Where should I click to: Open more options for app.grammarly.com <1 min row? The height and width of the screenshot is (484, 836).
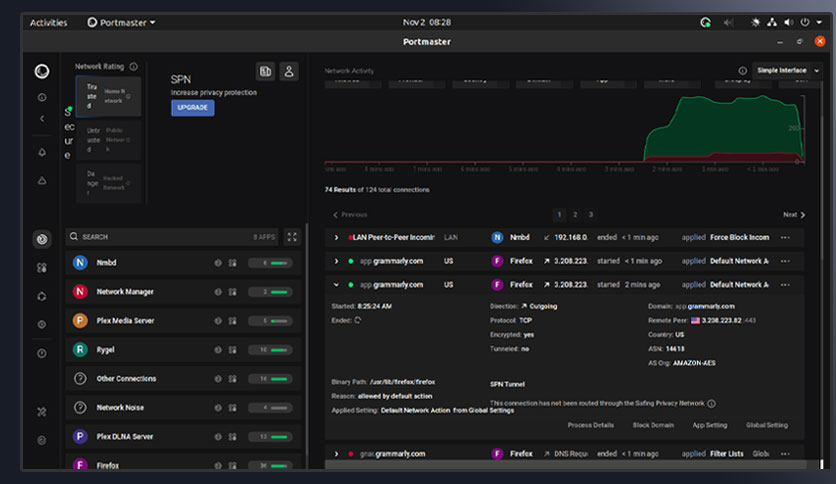click(x=785, y=261)
